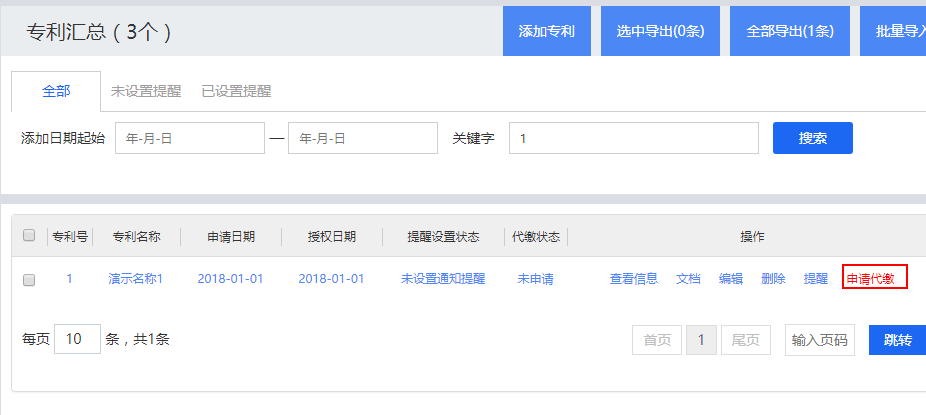Open the 未设置提醒 tab

[146, 92]
